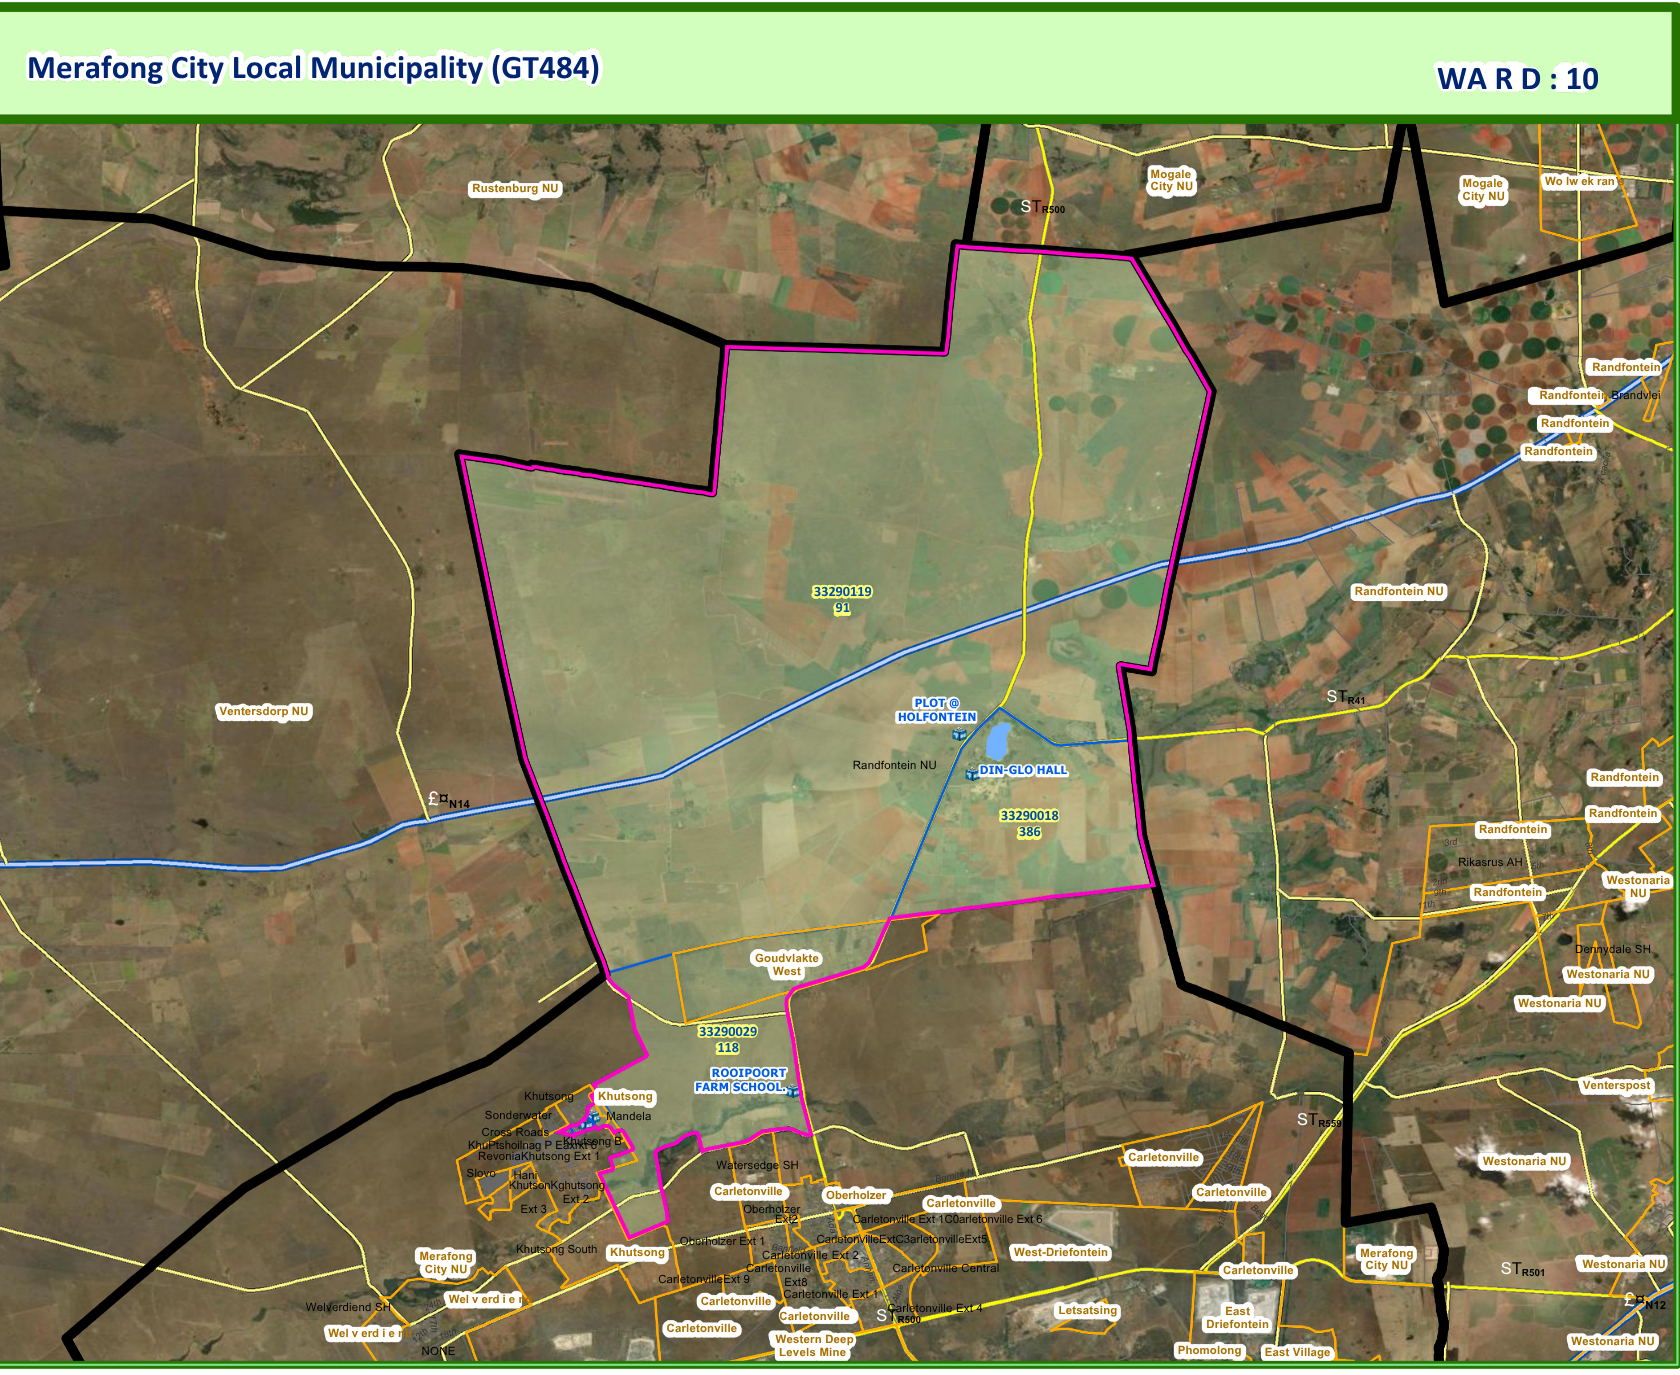Viewport: 1680px width, 1375px height.
Task: Click the voting station icon next to ROOIPOORT FARM SCHOOL
Action: tap(793, 1090)
